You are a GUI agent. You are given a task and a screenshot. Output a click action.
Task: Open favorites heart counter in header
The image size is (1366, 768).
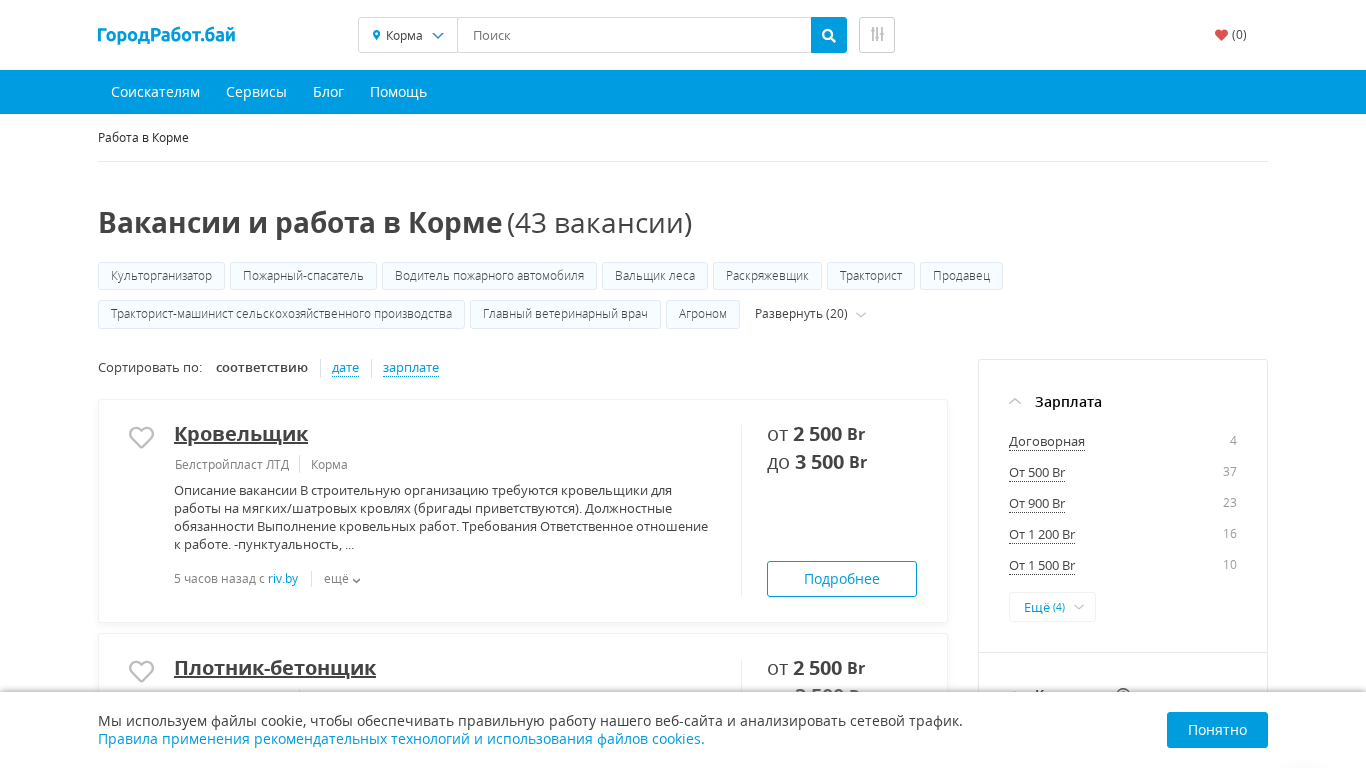tap(1231, 35)
